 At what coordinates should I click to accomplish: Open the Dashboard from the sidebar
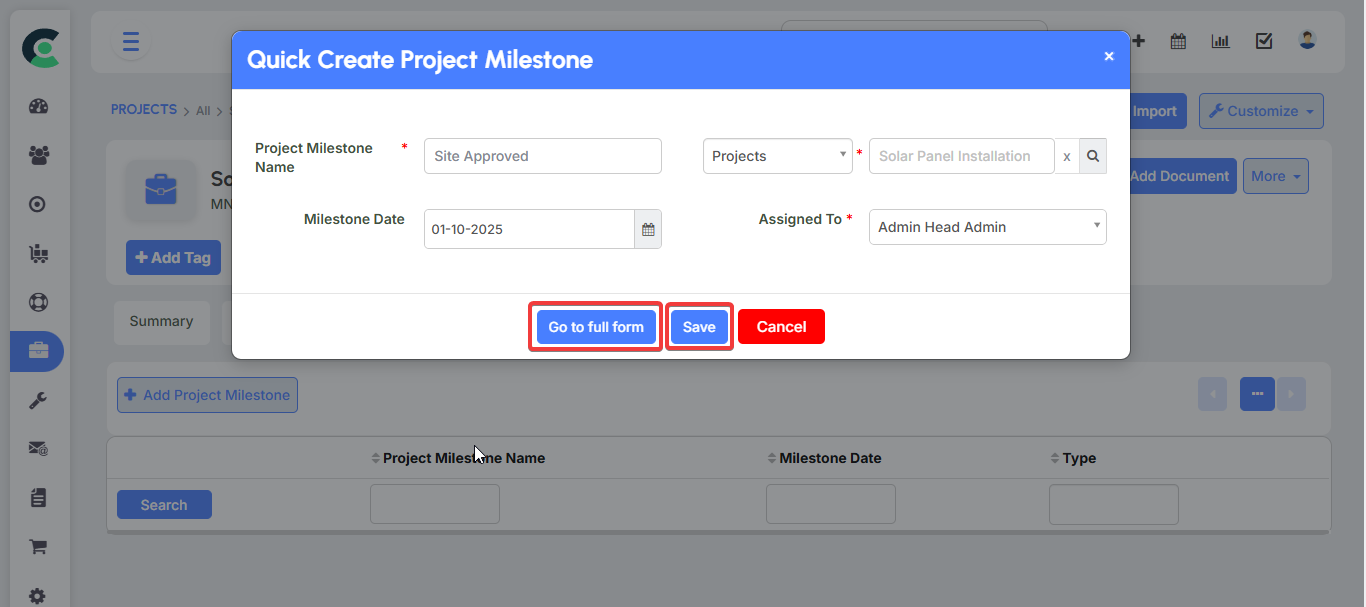tap(37, 106)
